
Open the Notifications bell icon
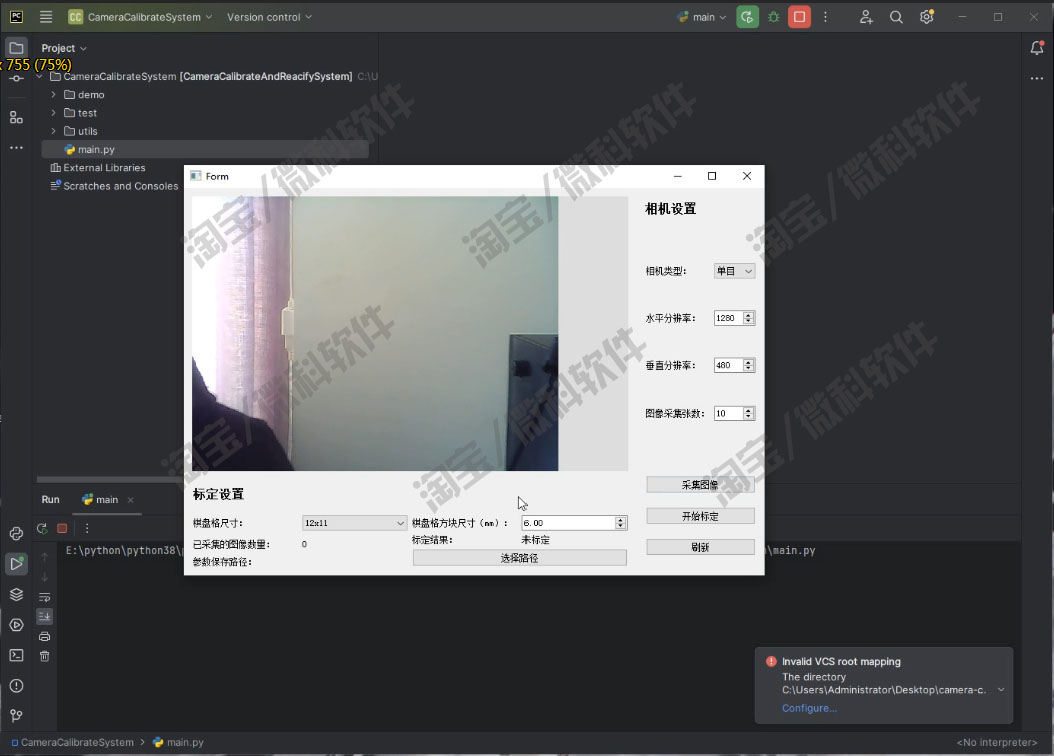click(x=1037, y=48)
